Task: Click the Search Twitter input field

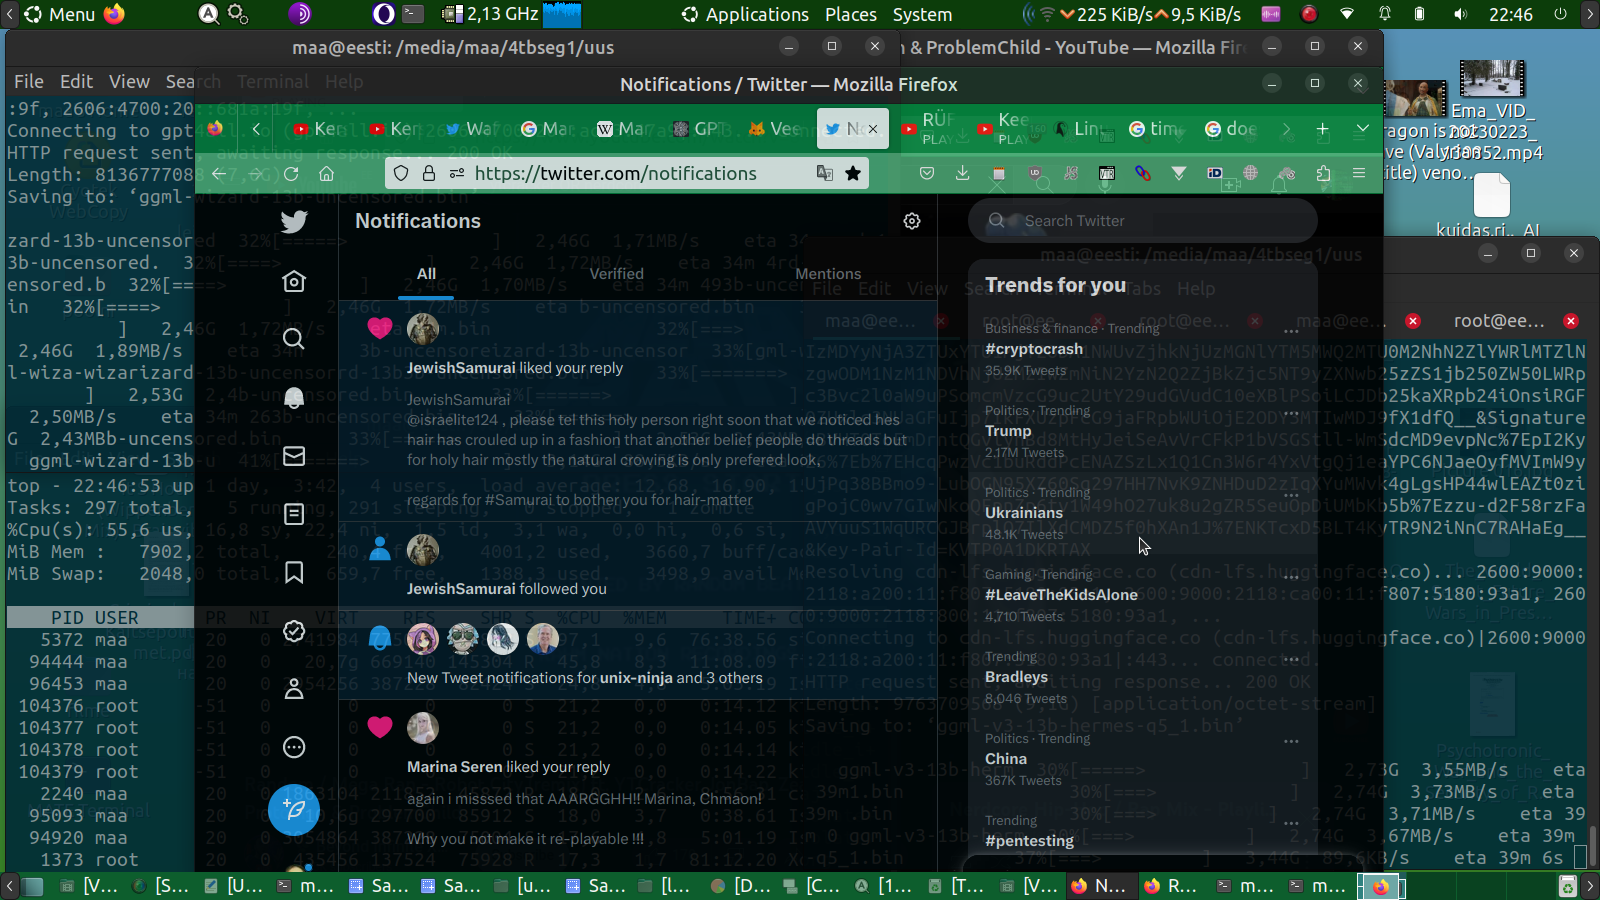Action: pyautogui.click(x=1142, y=221)
